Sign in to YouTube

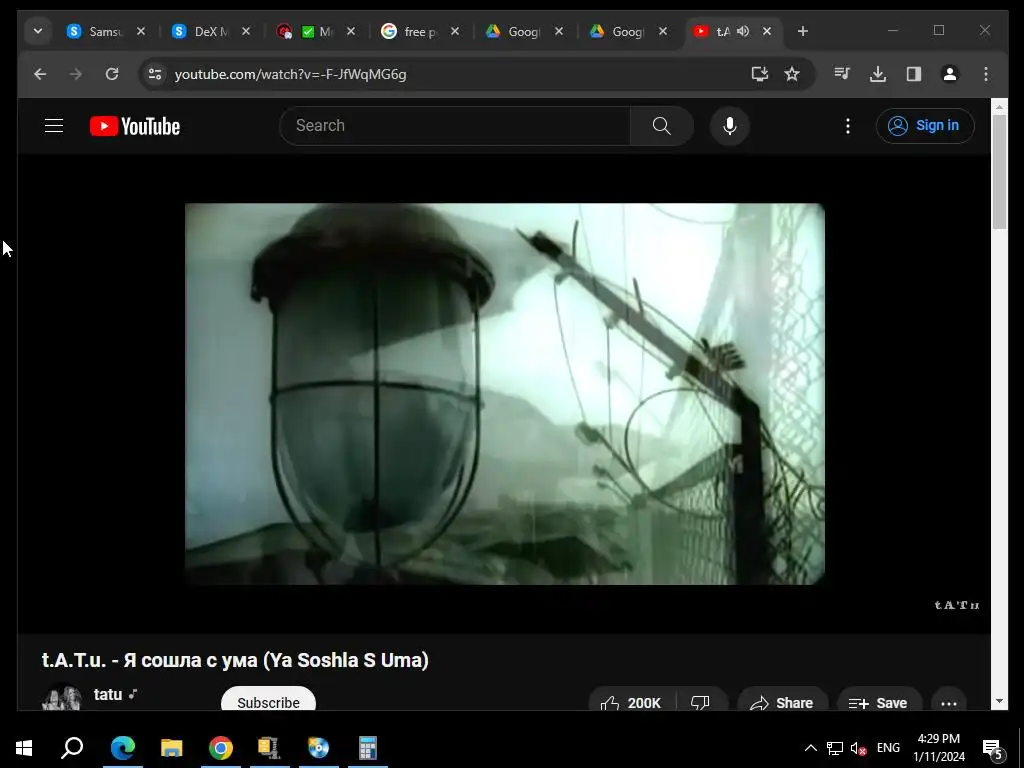[x=925, y=125]
